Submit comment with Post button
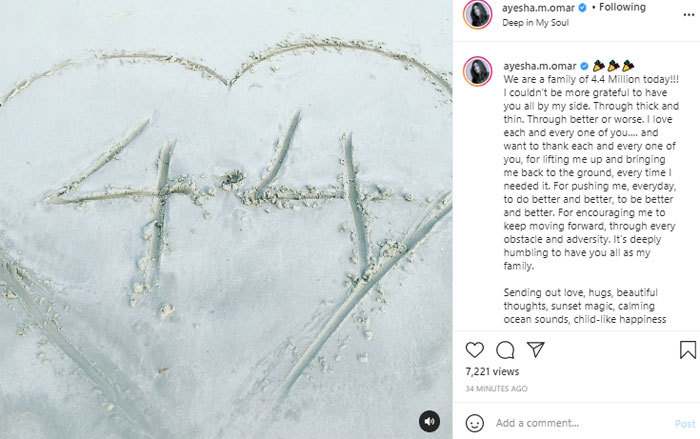 [685, 423]
